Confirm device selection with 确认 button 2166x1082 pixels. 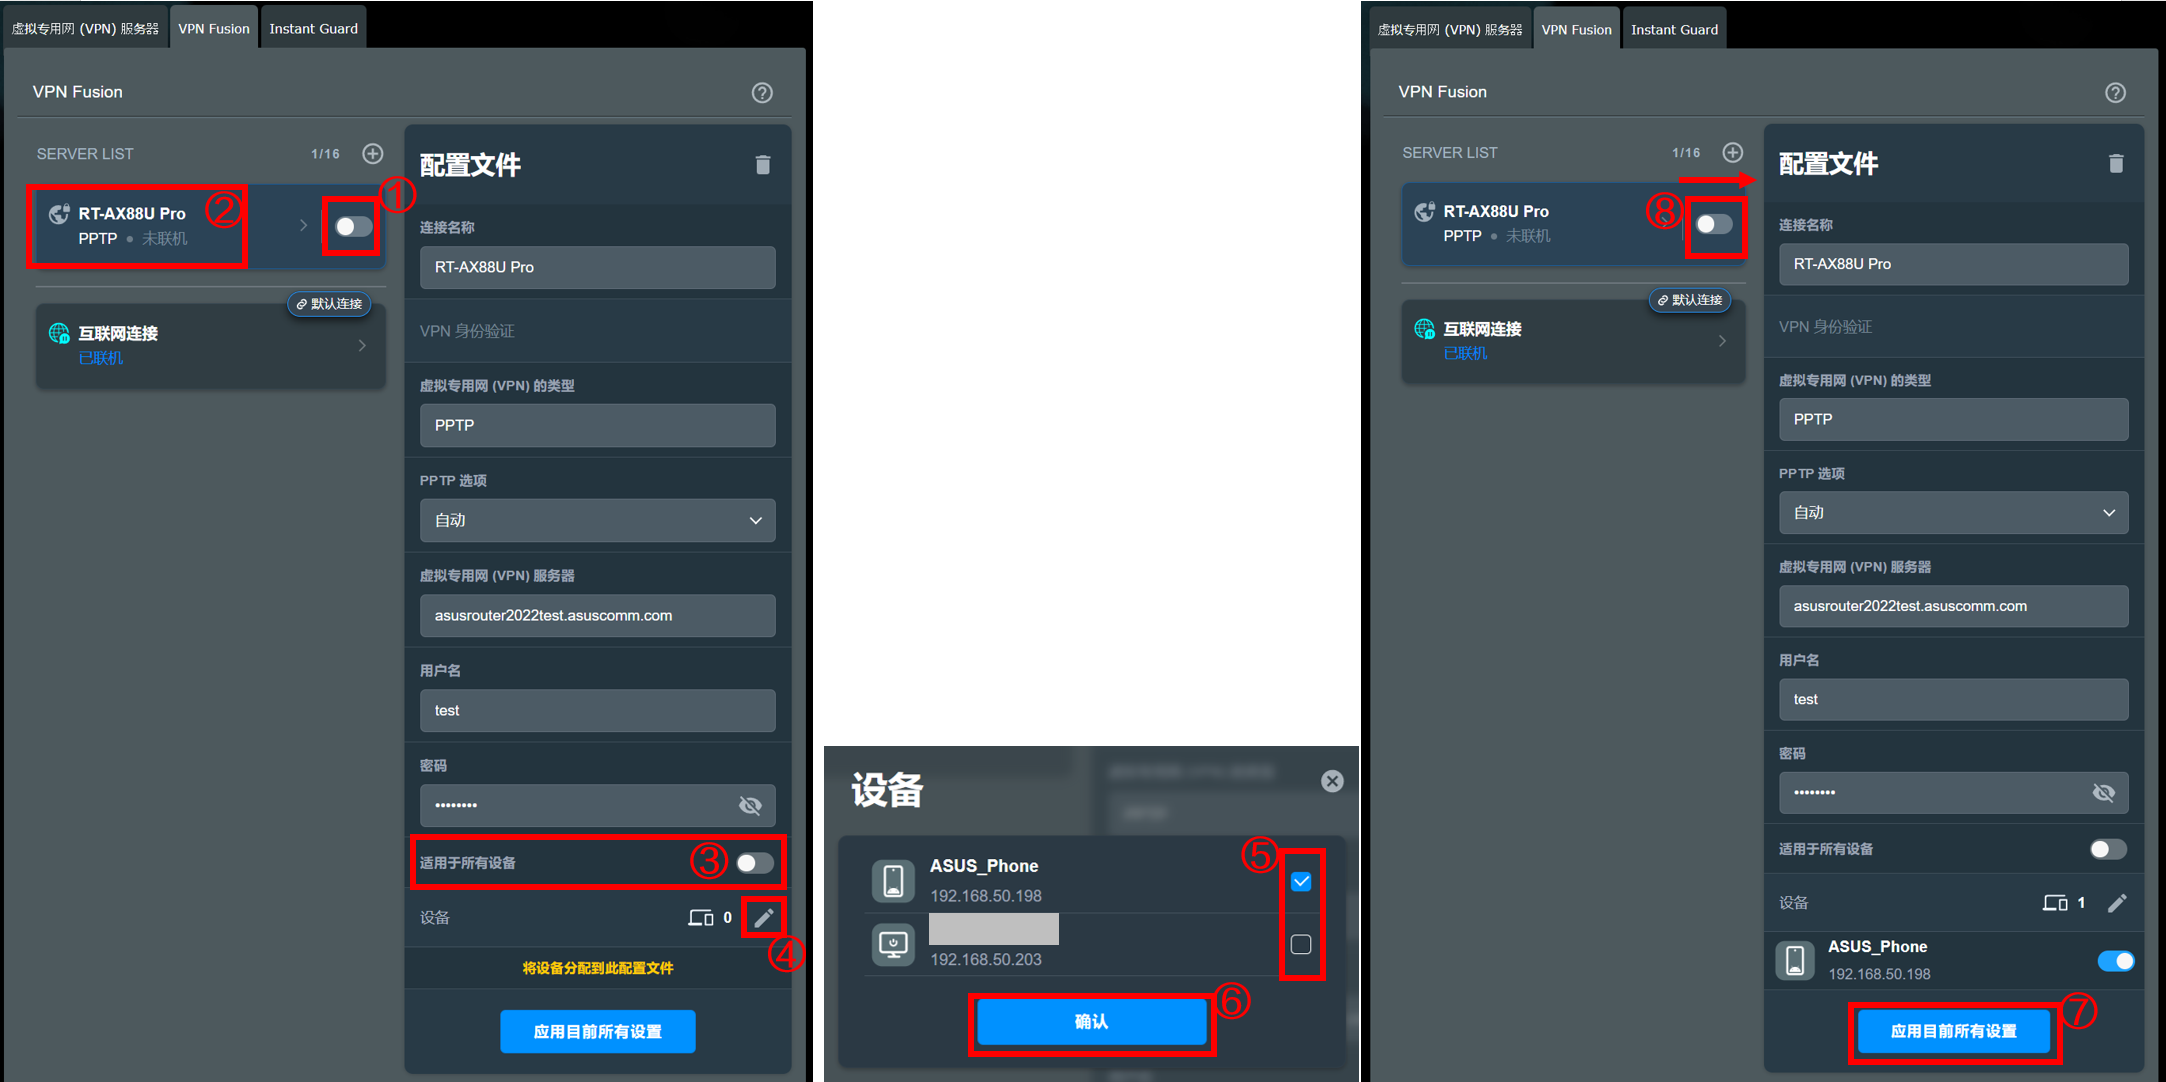point(1091,1022)
